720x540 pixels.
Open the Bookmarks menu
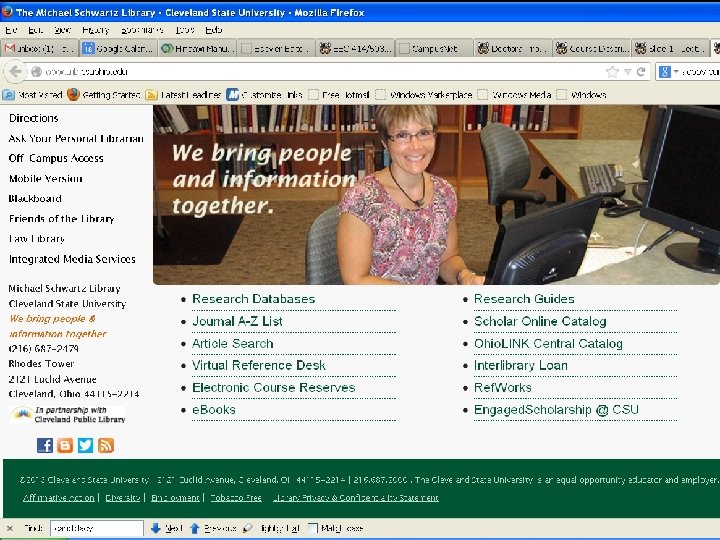point(142,30)
